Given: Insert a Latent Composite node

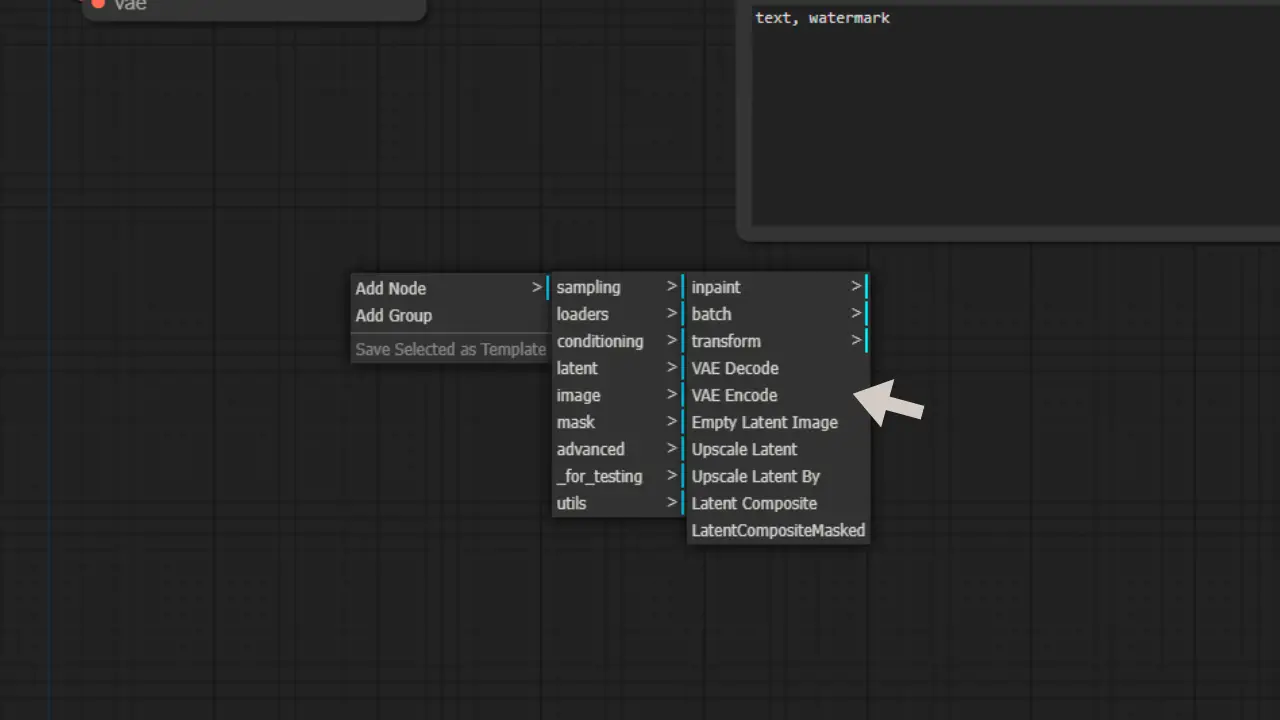Looking at the screenshot, I should tap(777, 503).
